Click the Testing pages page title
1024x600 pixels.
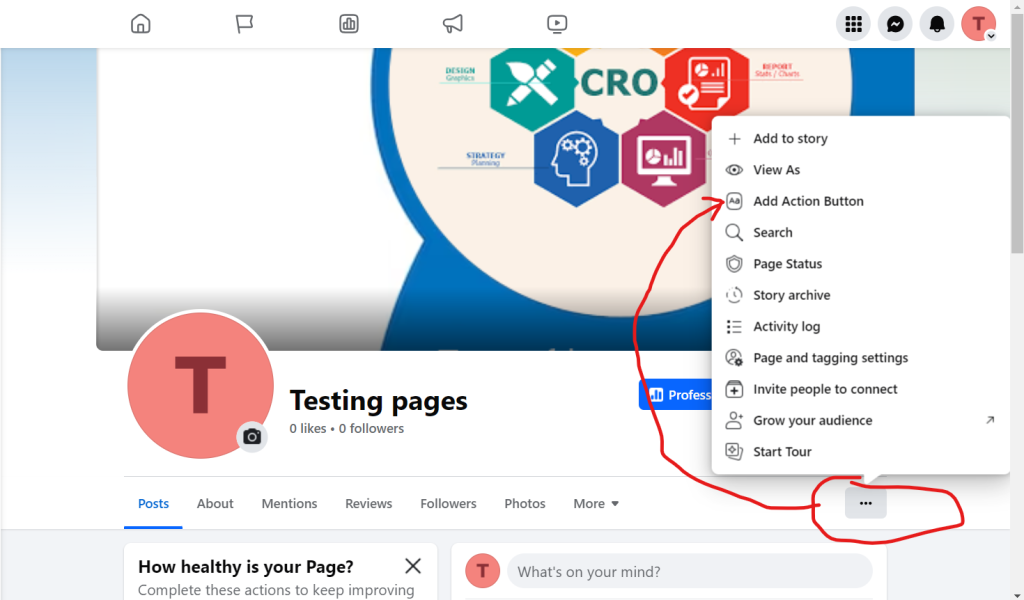[378, 400]
